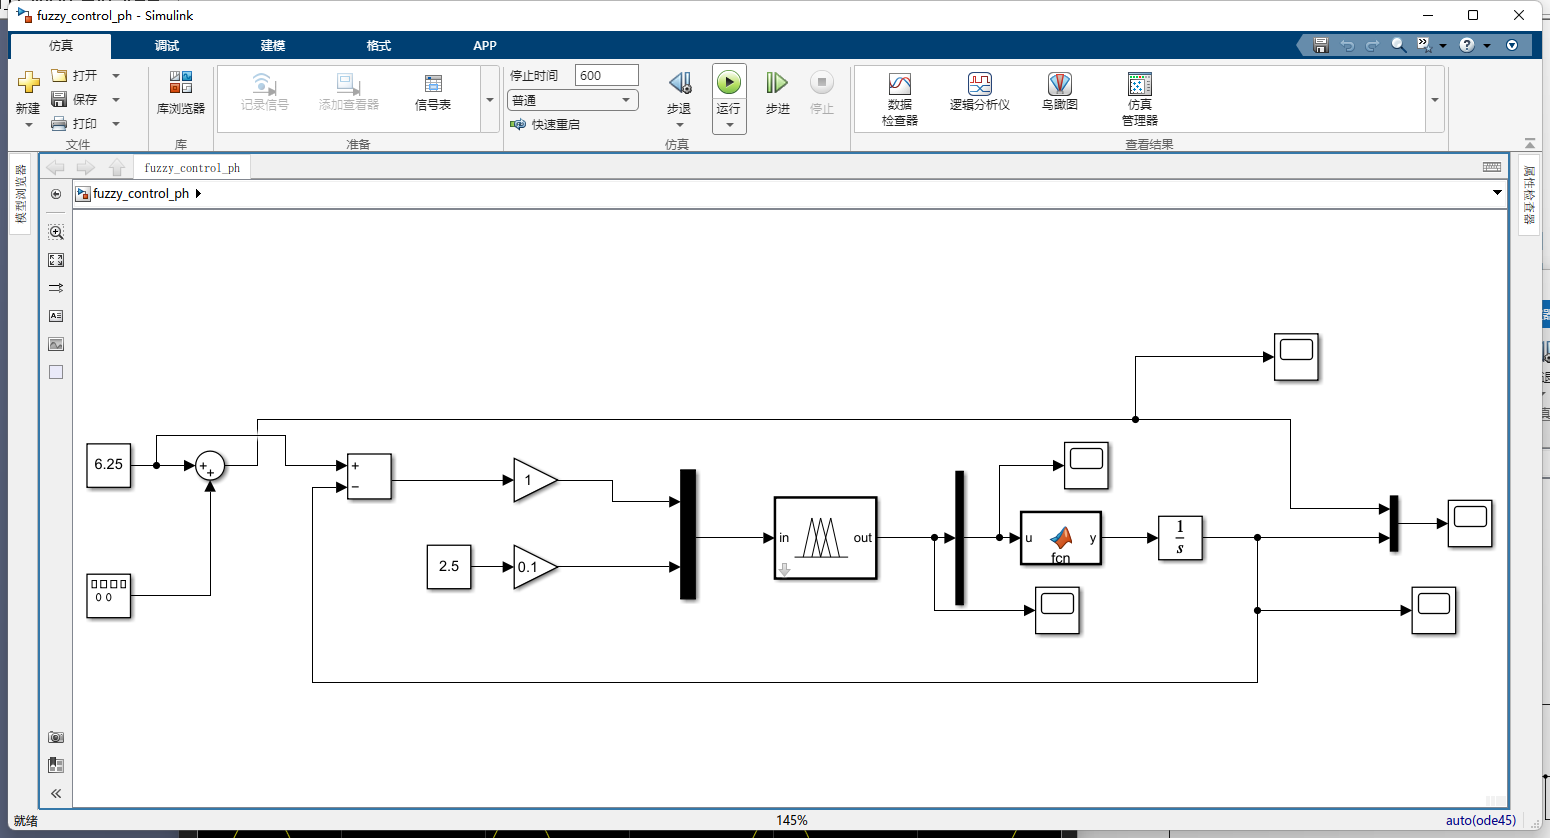Collapse the palette with double chevron

click(56, 793)
